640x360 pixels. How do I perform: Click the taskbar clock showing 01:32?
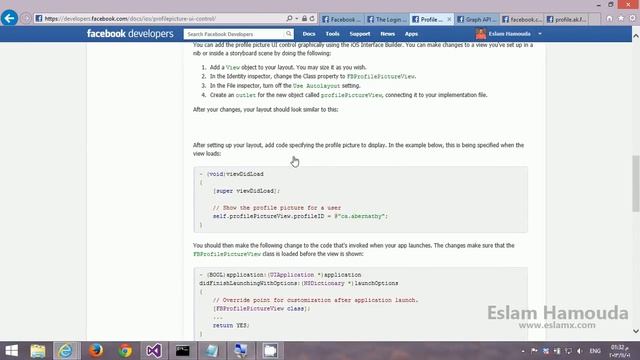pyautogui.click(x=620, y=351)
